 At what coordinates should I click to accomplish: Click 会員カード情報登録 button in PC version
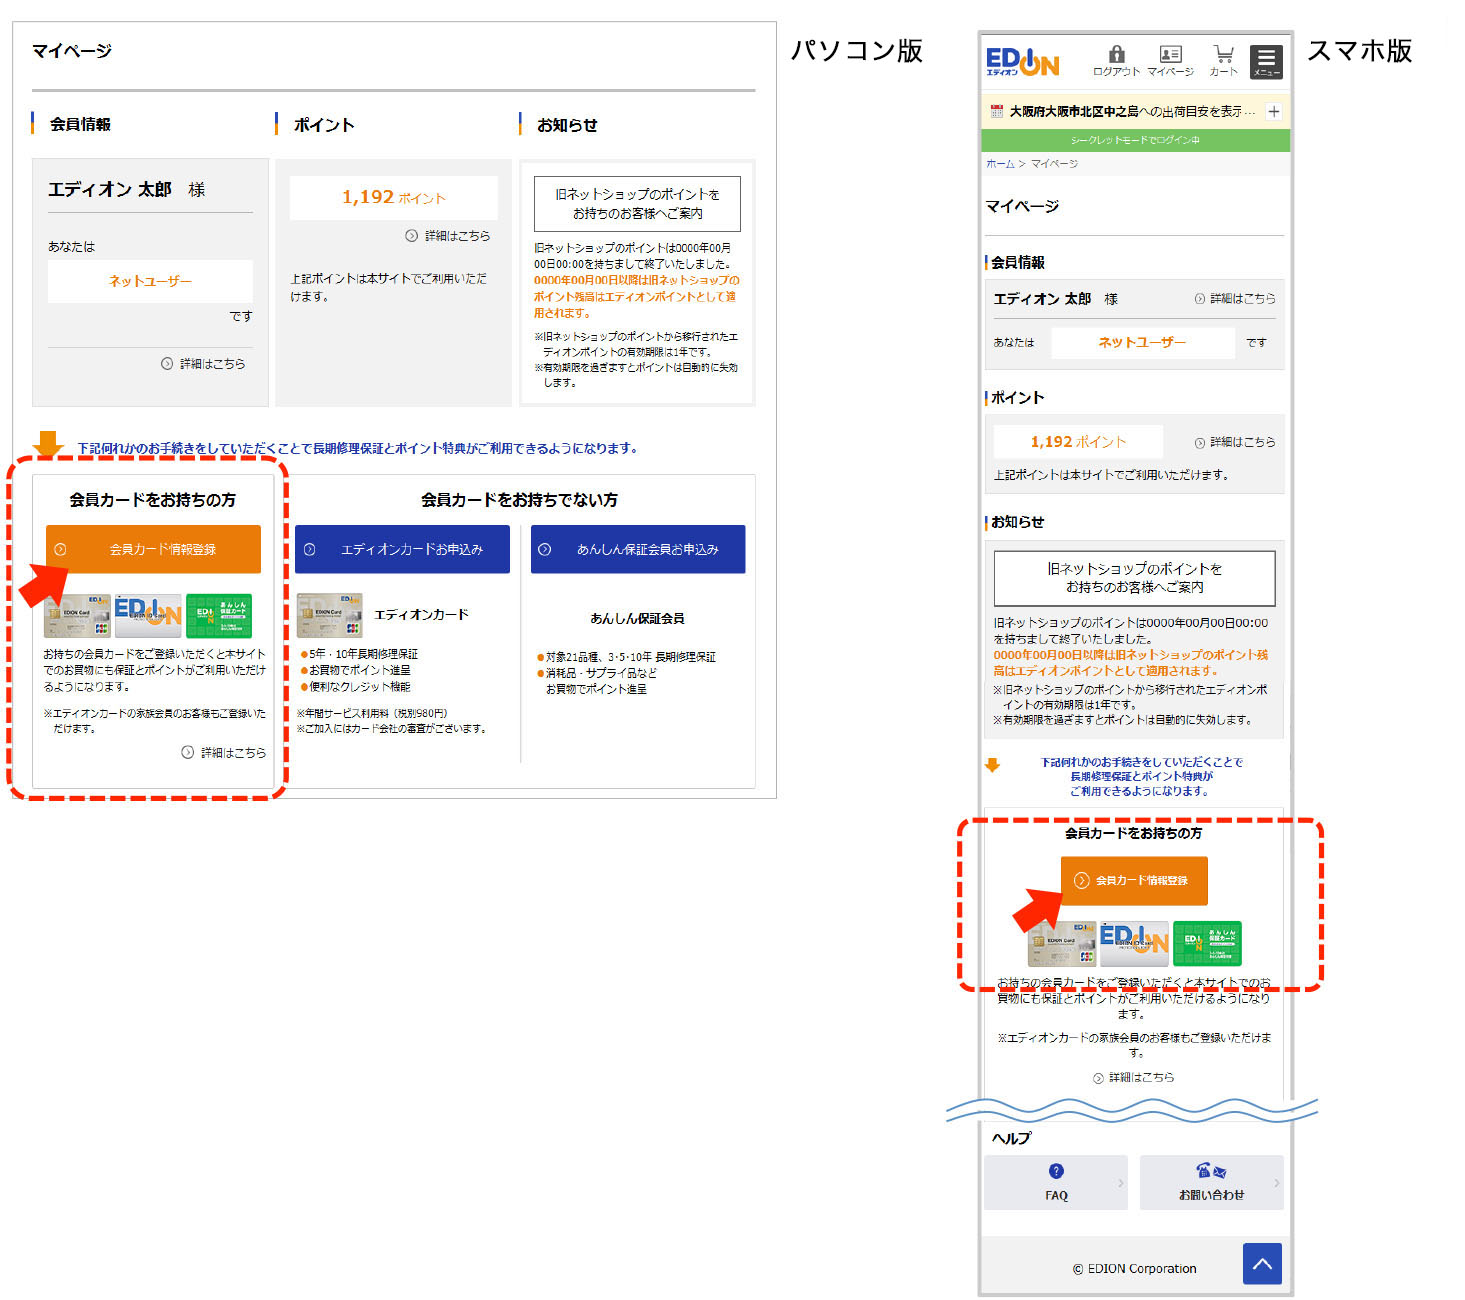[x=153, y=549]
